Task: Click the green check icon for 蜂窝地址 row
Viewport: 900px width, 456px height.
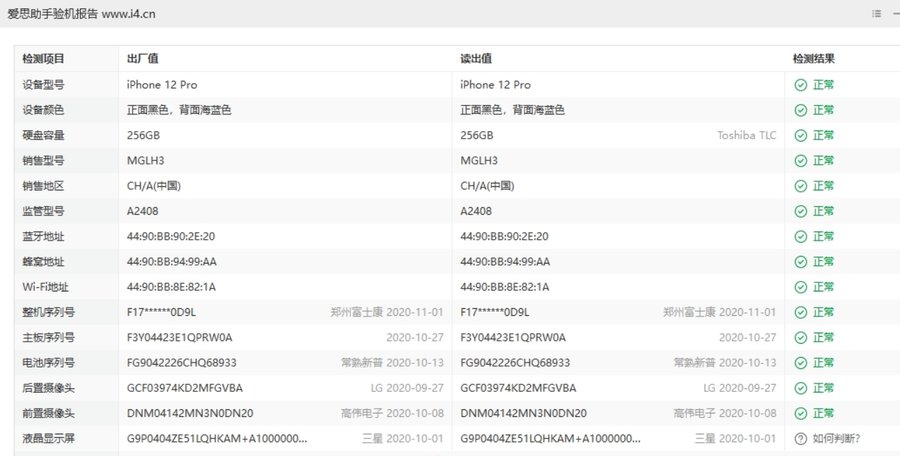Action: (x=801, y=262)
